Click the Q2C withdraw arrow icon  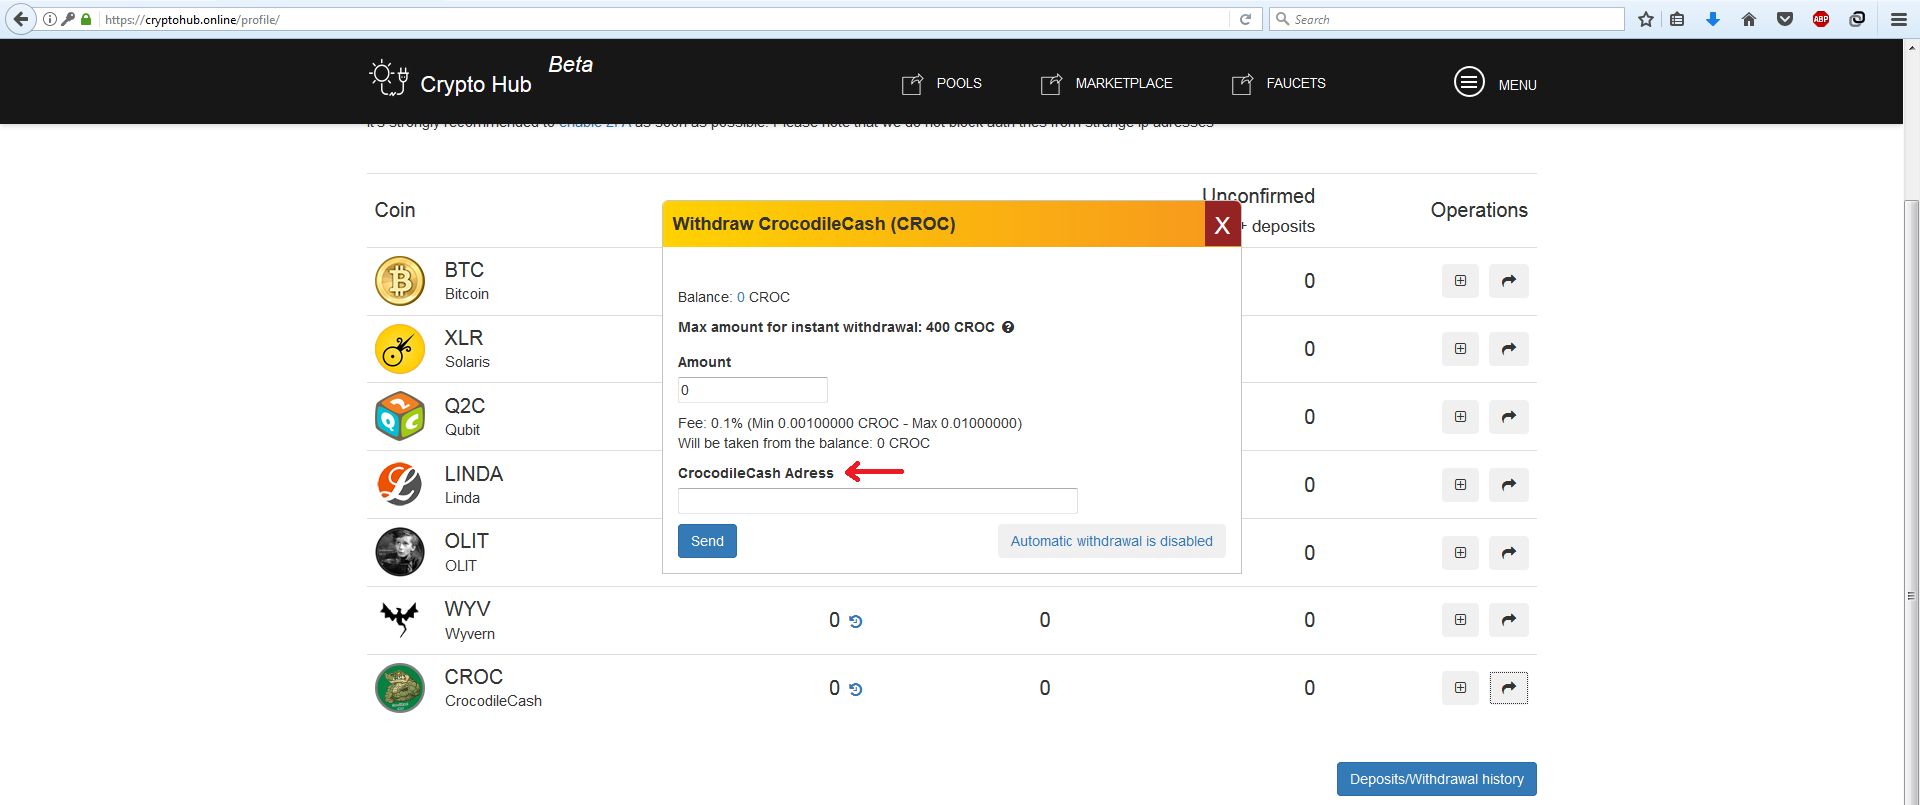[x=1509, y=417]
